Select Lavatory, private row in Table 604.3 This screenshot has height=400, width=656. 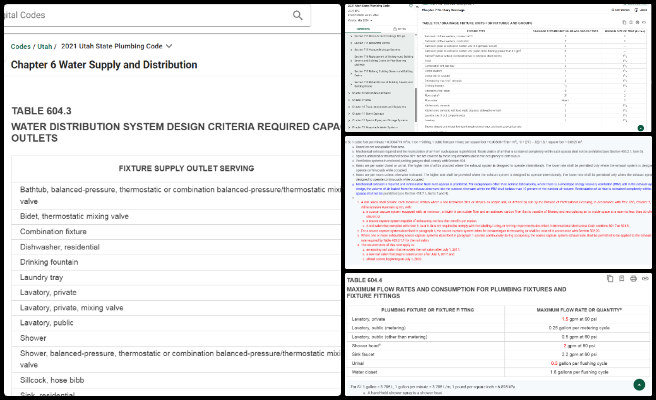point(176,292)
